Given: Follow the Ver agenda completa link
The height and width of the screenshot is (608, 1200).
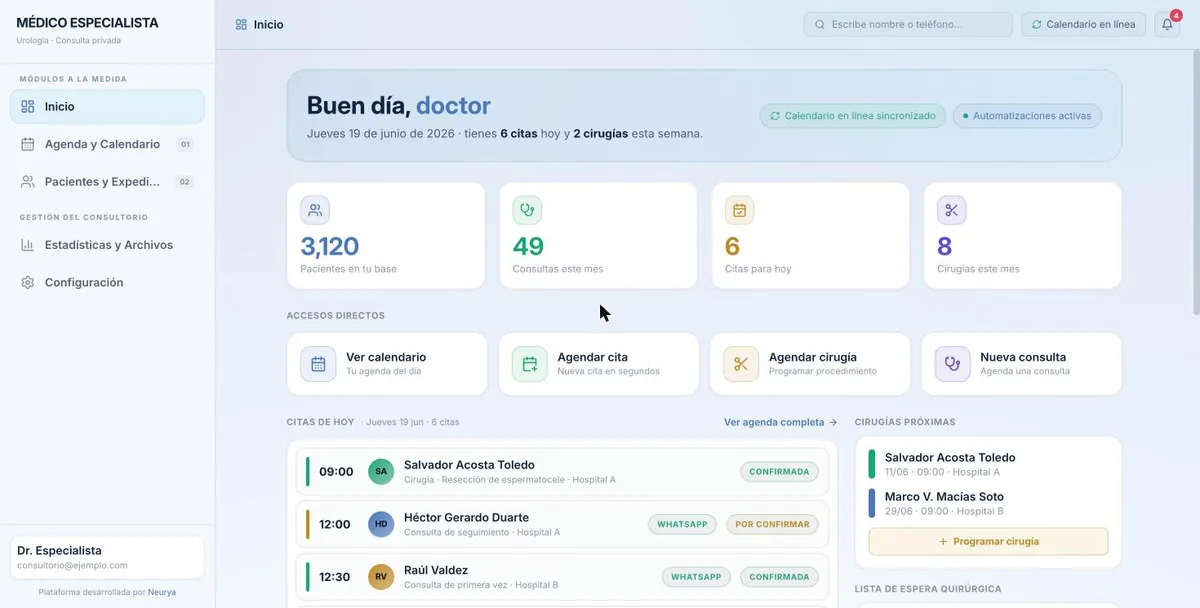Looking at the screenshot, I should (x=781, y=422).
